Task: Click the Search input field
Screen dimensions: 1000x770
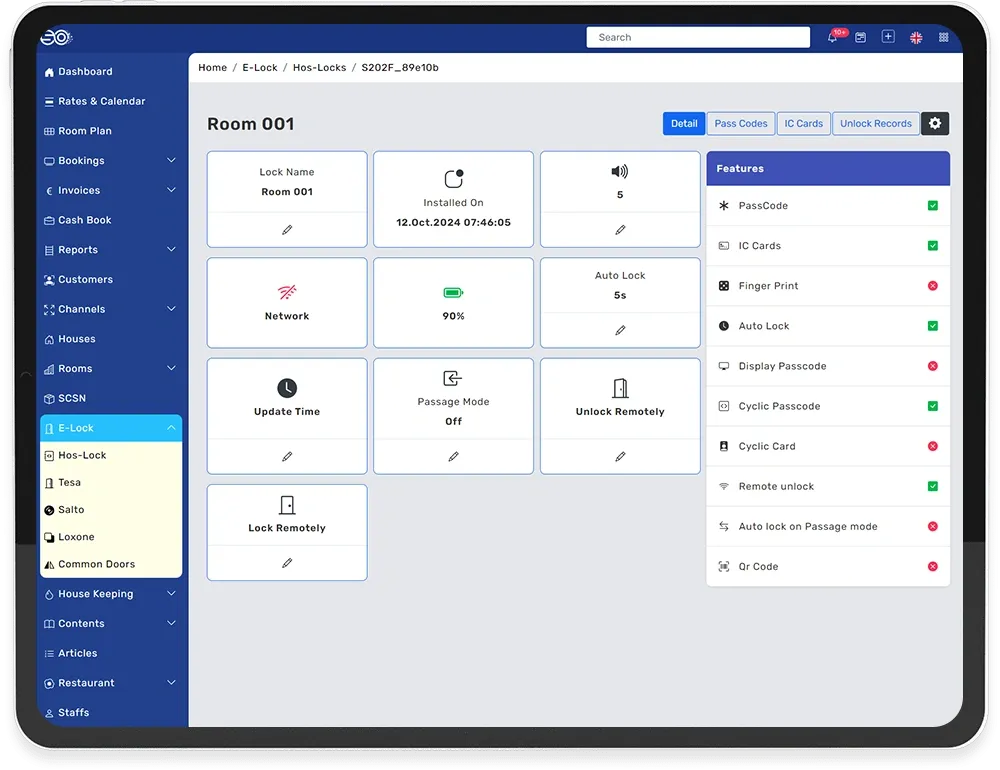Action: click(x=698, y=37)
